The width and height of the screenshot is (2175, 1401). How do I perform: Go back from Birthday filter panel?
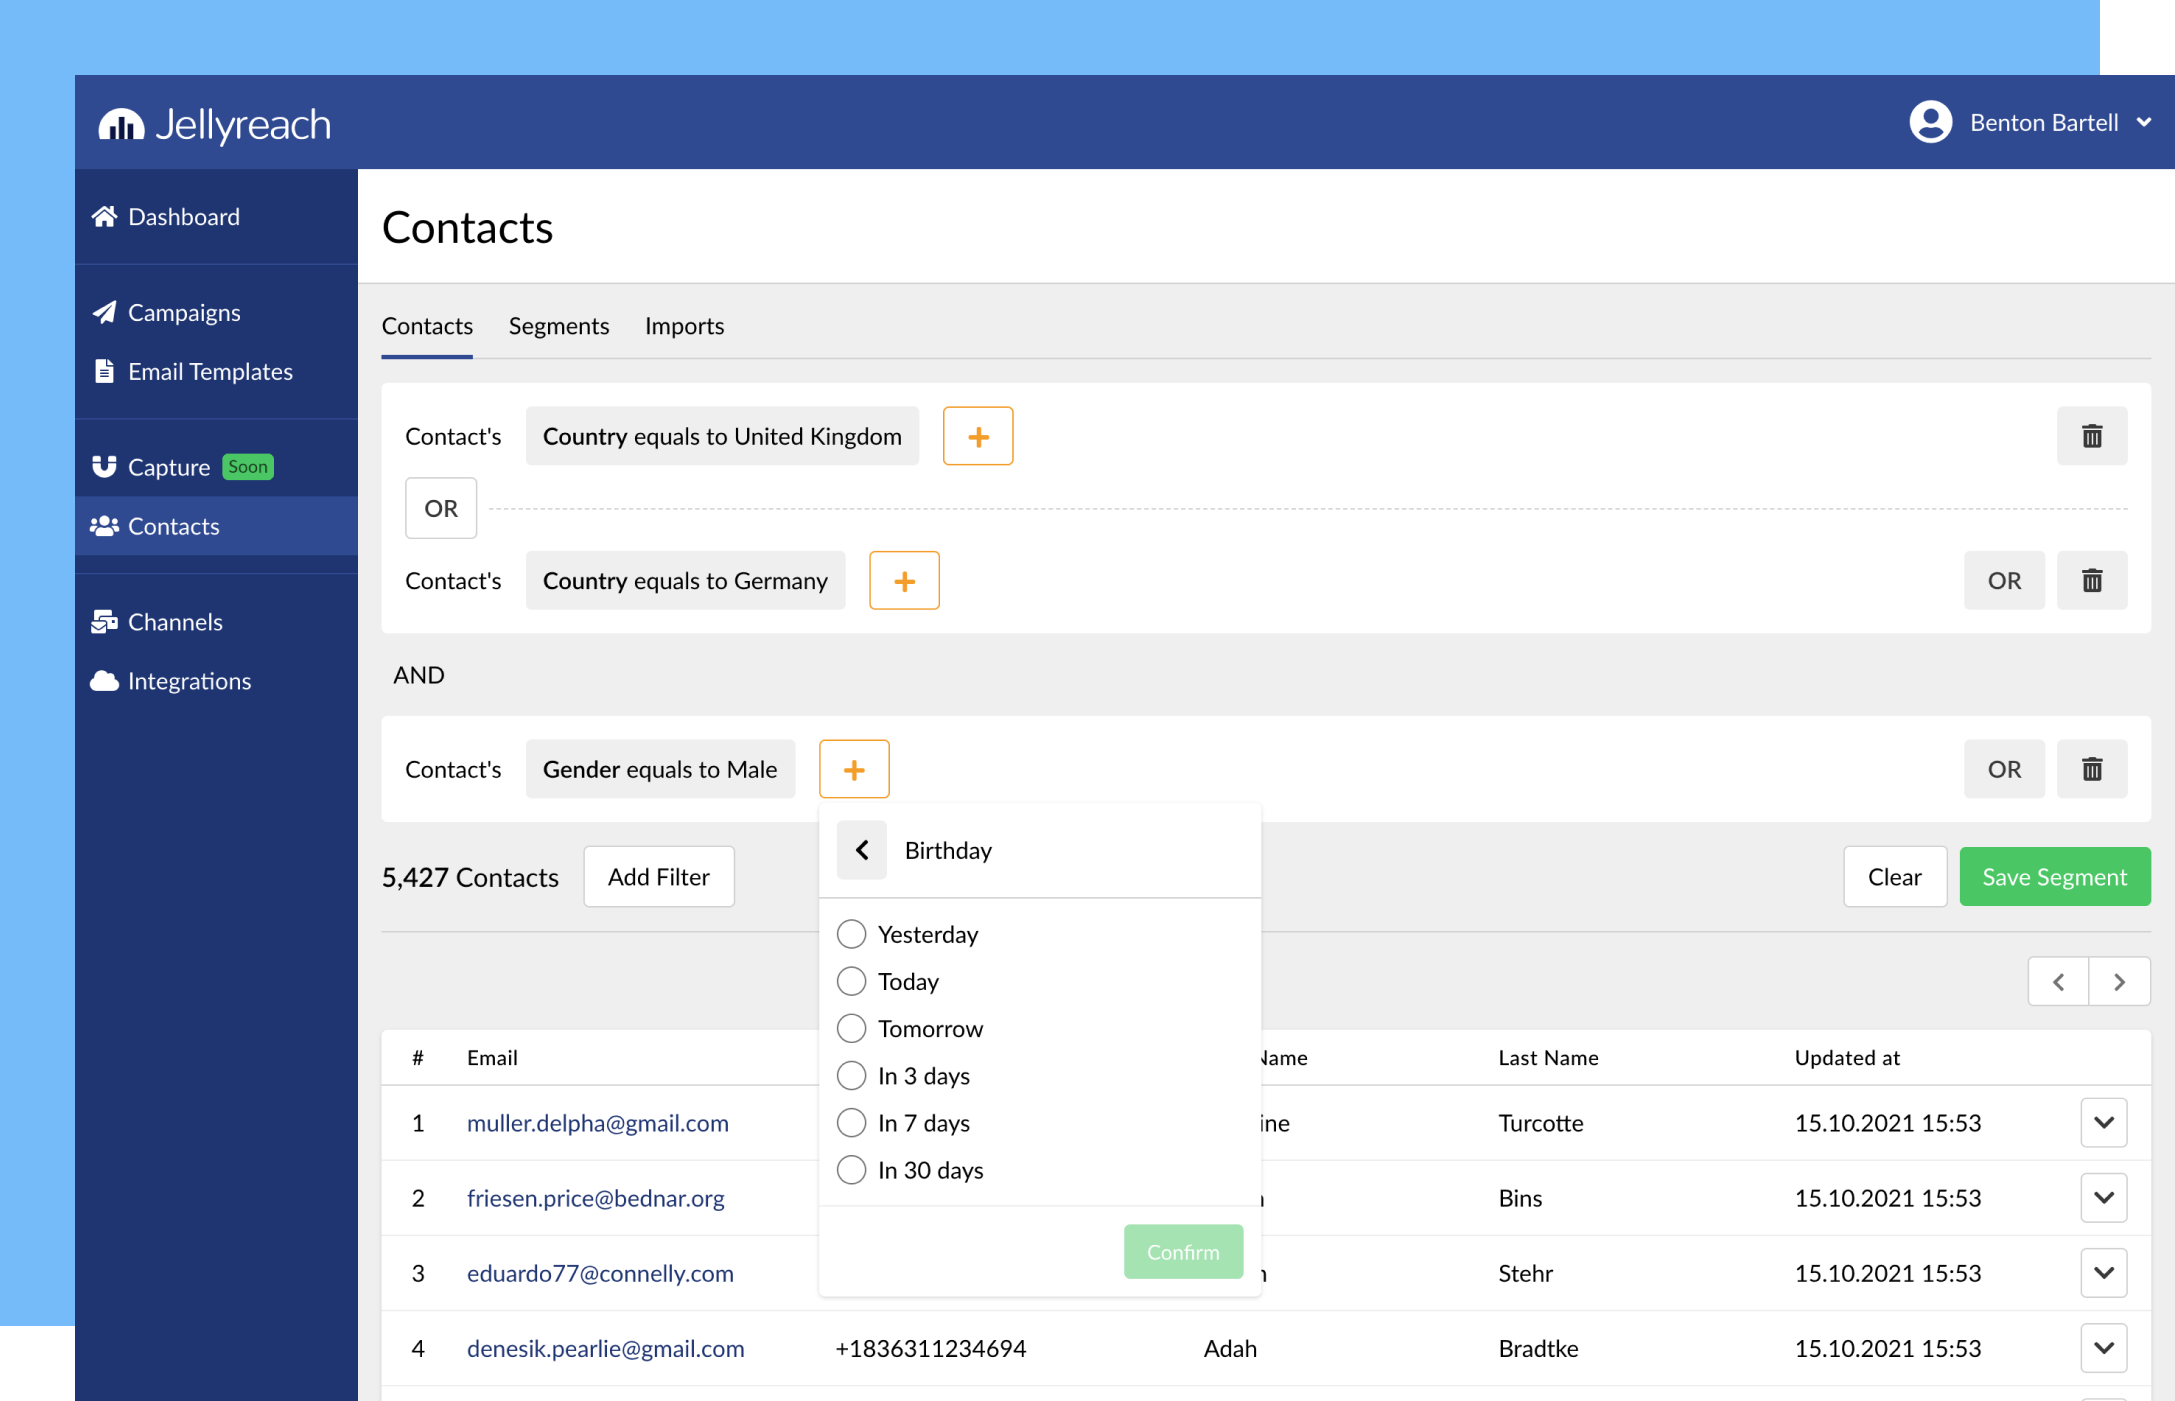tap(861, 850)
